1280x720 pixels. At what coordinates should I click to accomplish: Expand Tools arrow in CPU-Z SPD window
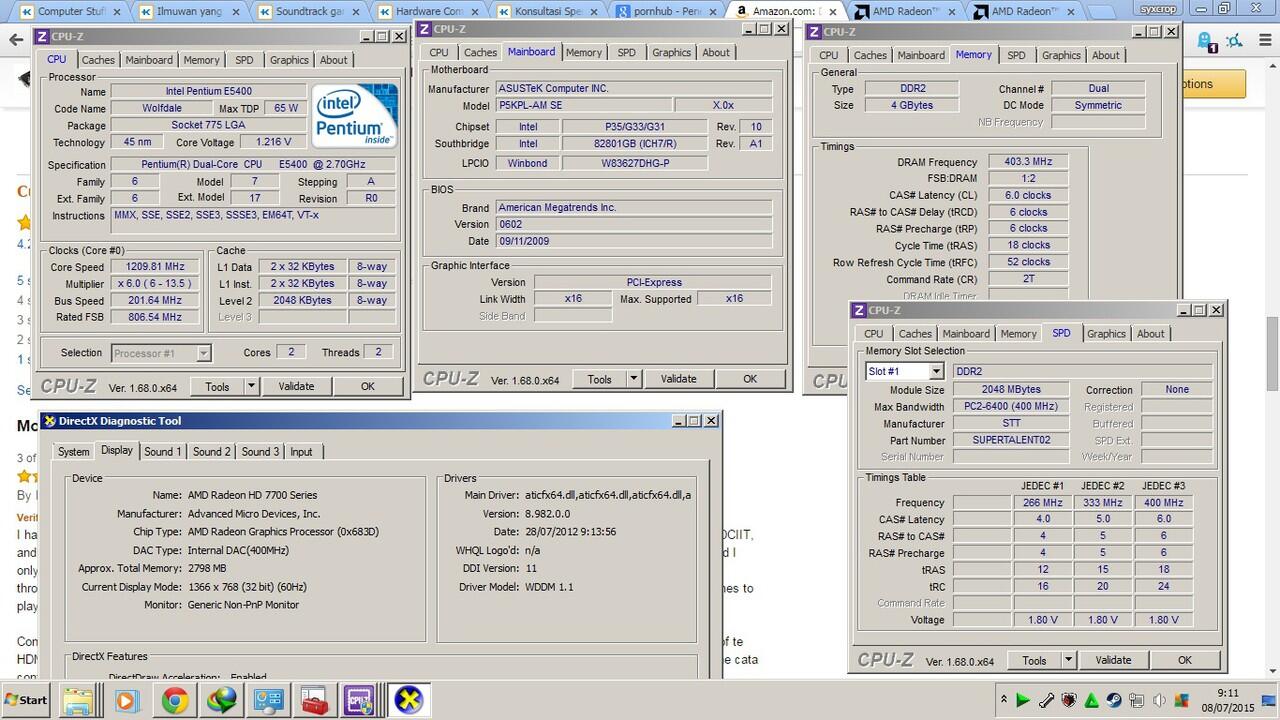1068,660
